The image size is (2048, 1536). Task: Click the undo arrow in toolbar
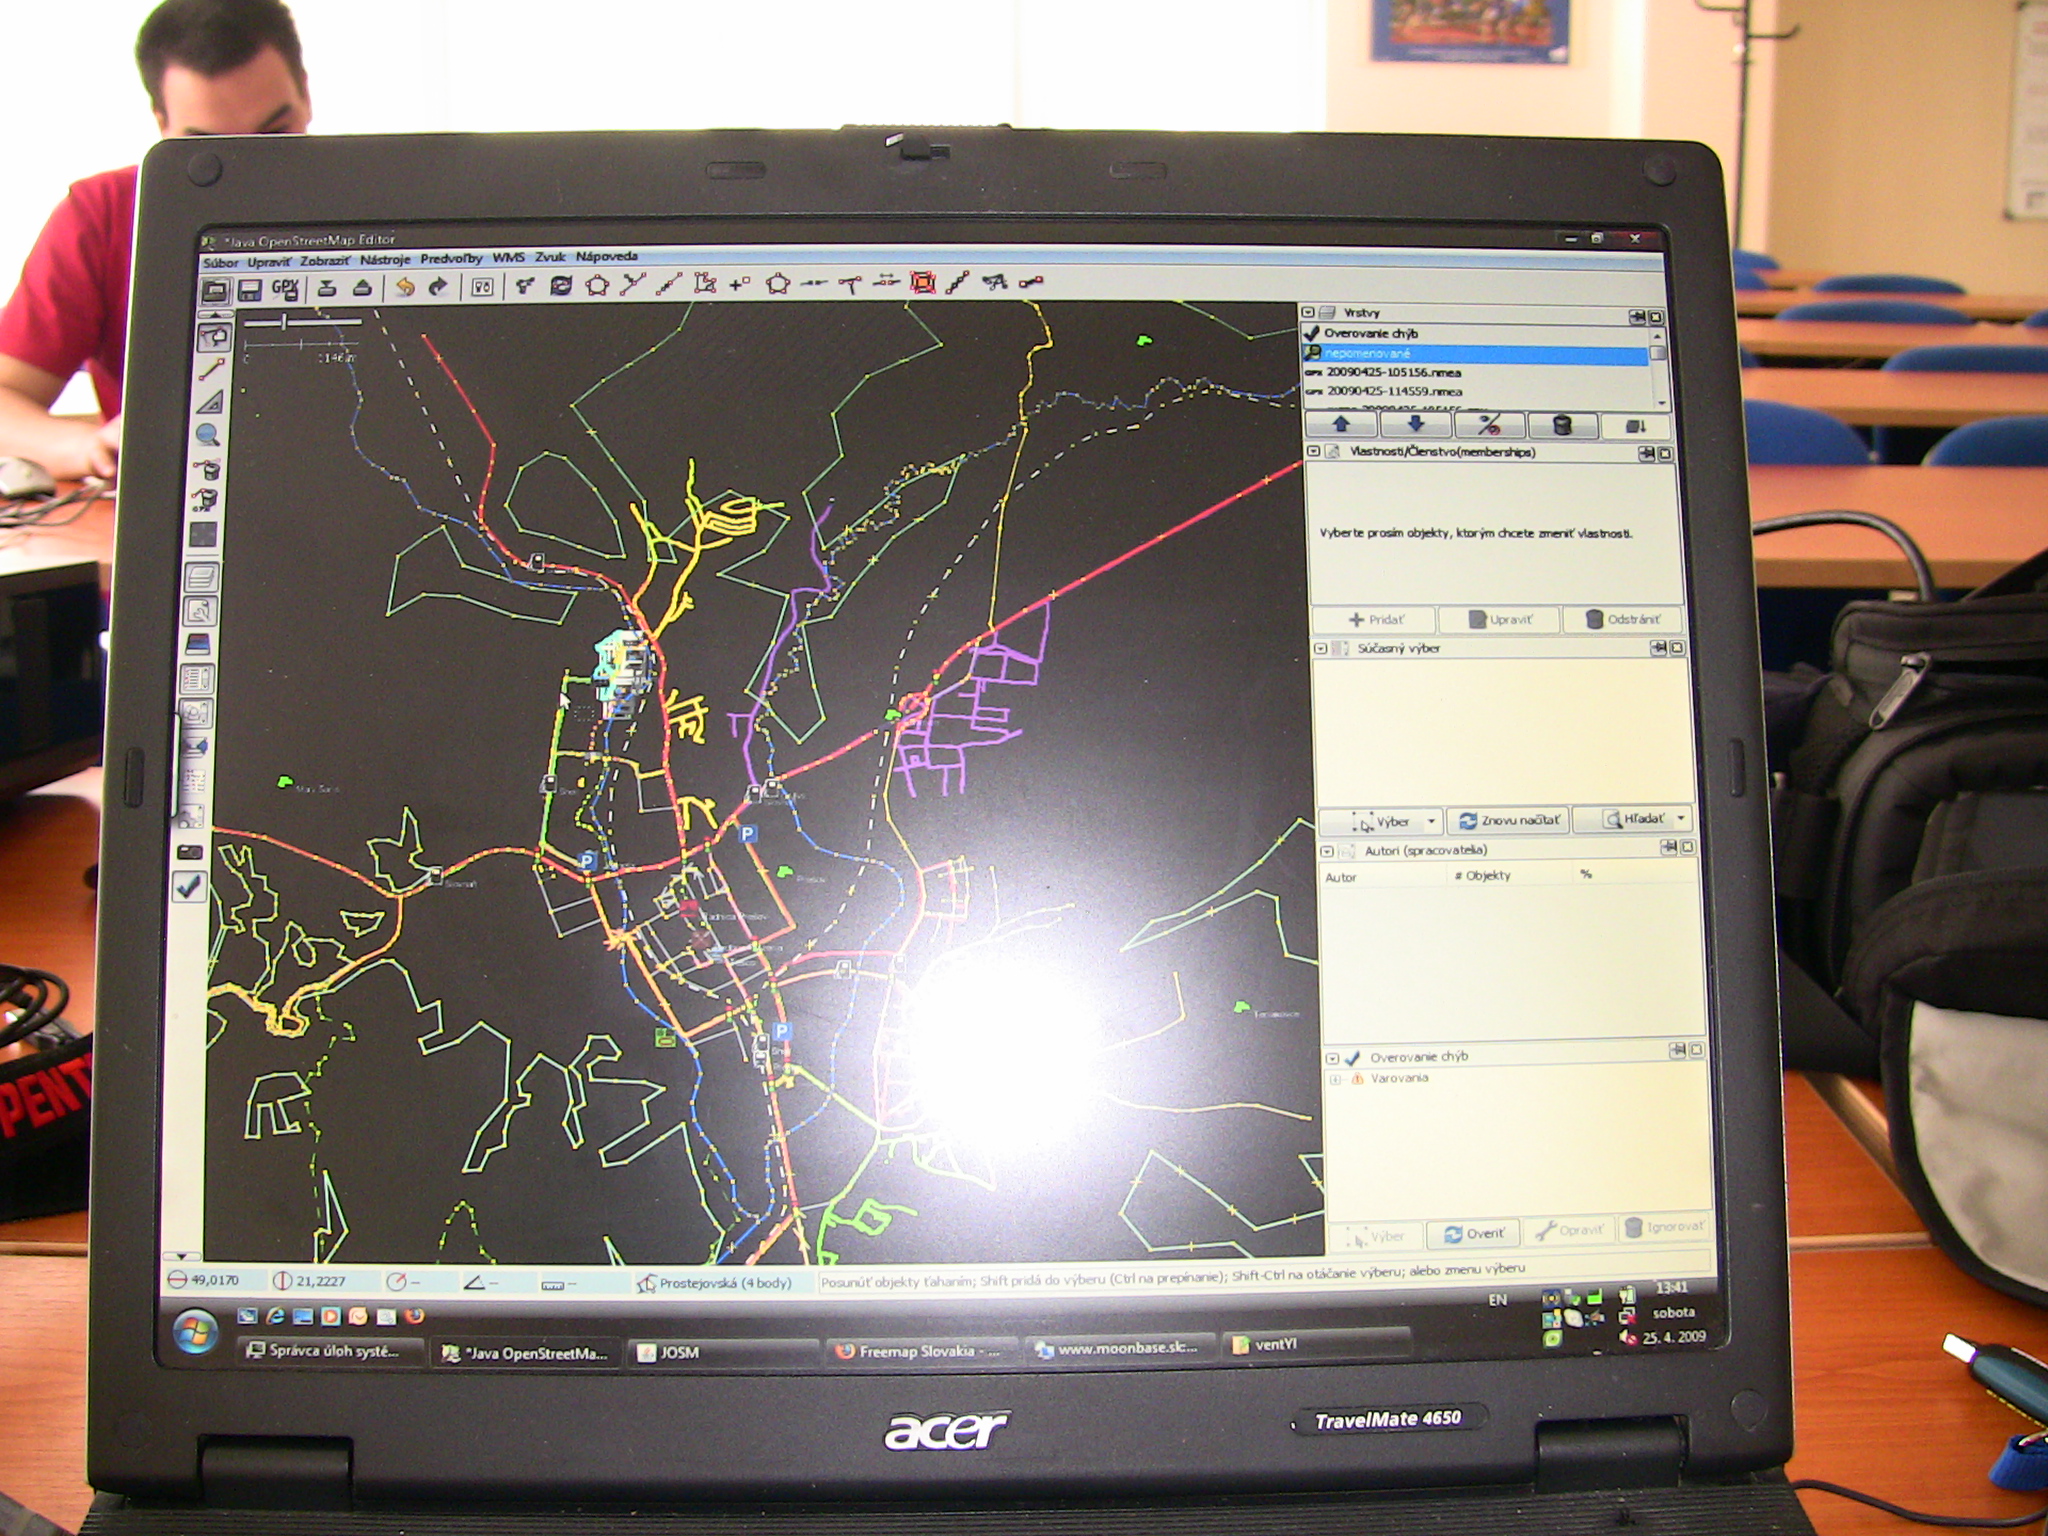405,288
